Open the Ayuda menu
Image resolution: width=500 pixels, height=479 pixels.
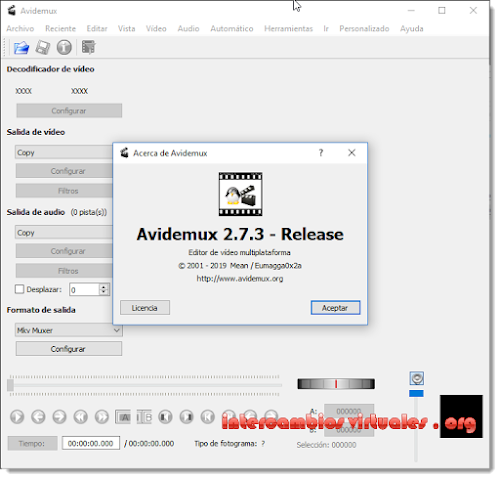tap(412, 29)
